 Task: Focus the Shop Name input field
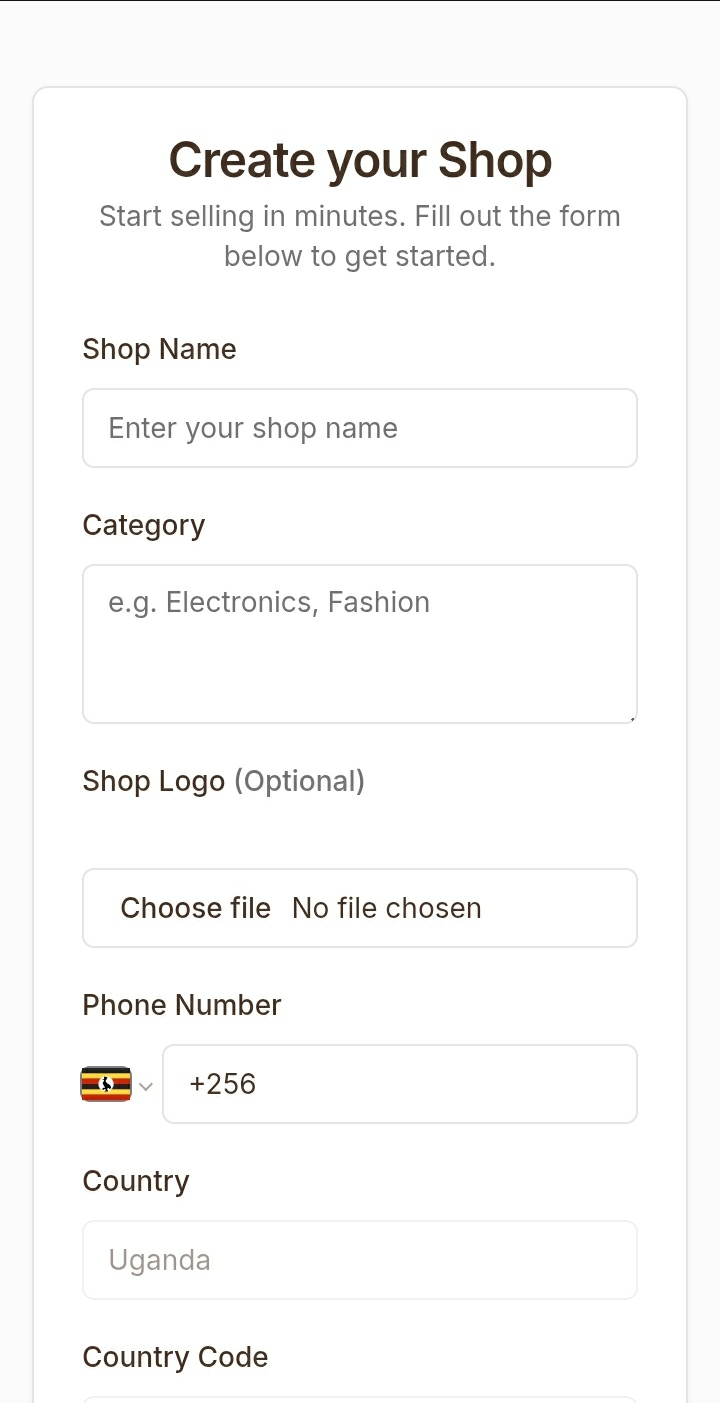coord(360,428)
